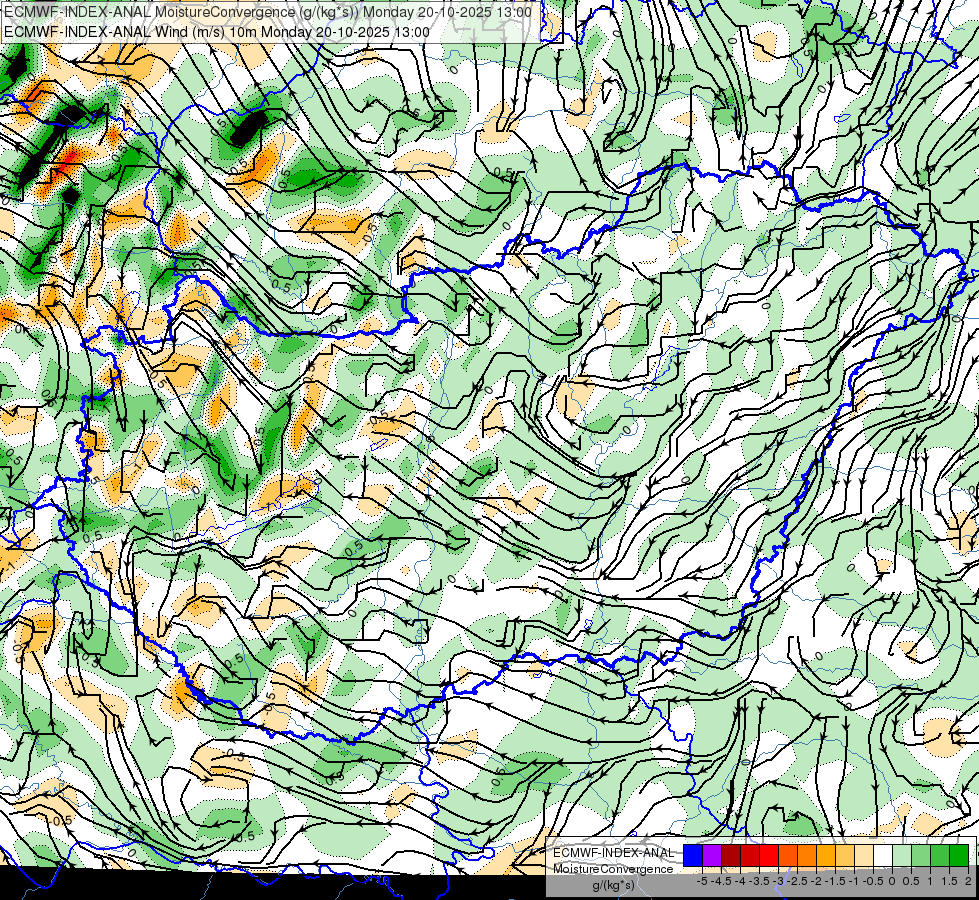979x900 pixels.
Task: Select red-orange swatch (-3 to -2.5)
Action: click(x=788, y=856)
